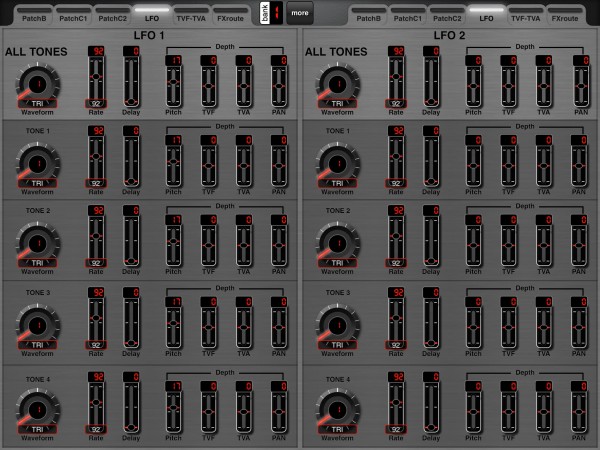This screenshot has width=600, height=450.
Task: Adjust LFO 1 Tone 3 TVA depth slider
Action: pos(244,328)
